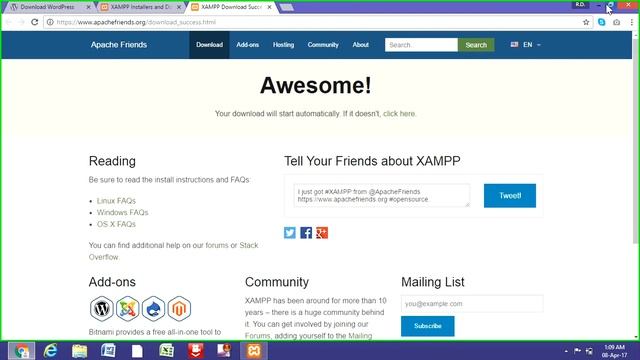Open a new browser tab
Image resolution: width=640 pixels, height=360 pixels.
point(287,7)
